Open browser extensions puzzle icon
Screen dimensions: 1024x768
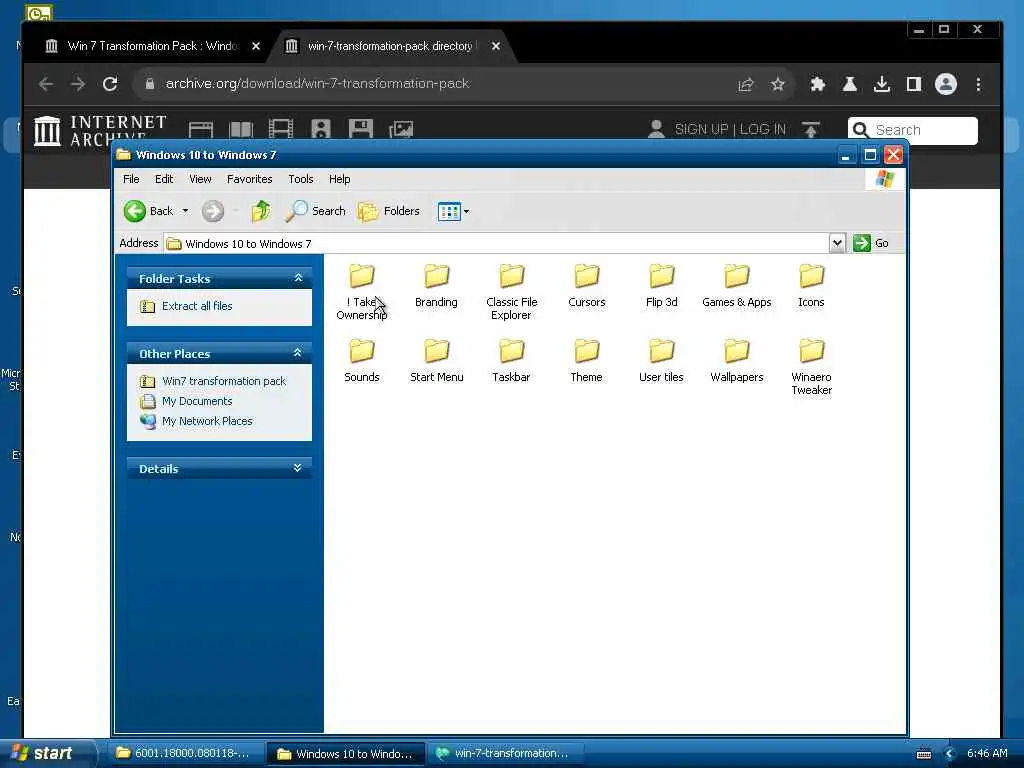click(818, 84)
